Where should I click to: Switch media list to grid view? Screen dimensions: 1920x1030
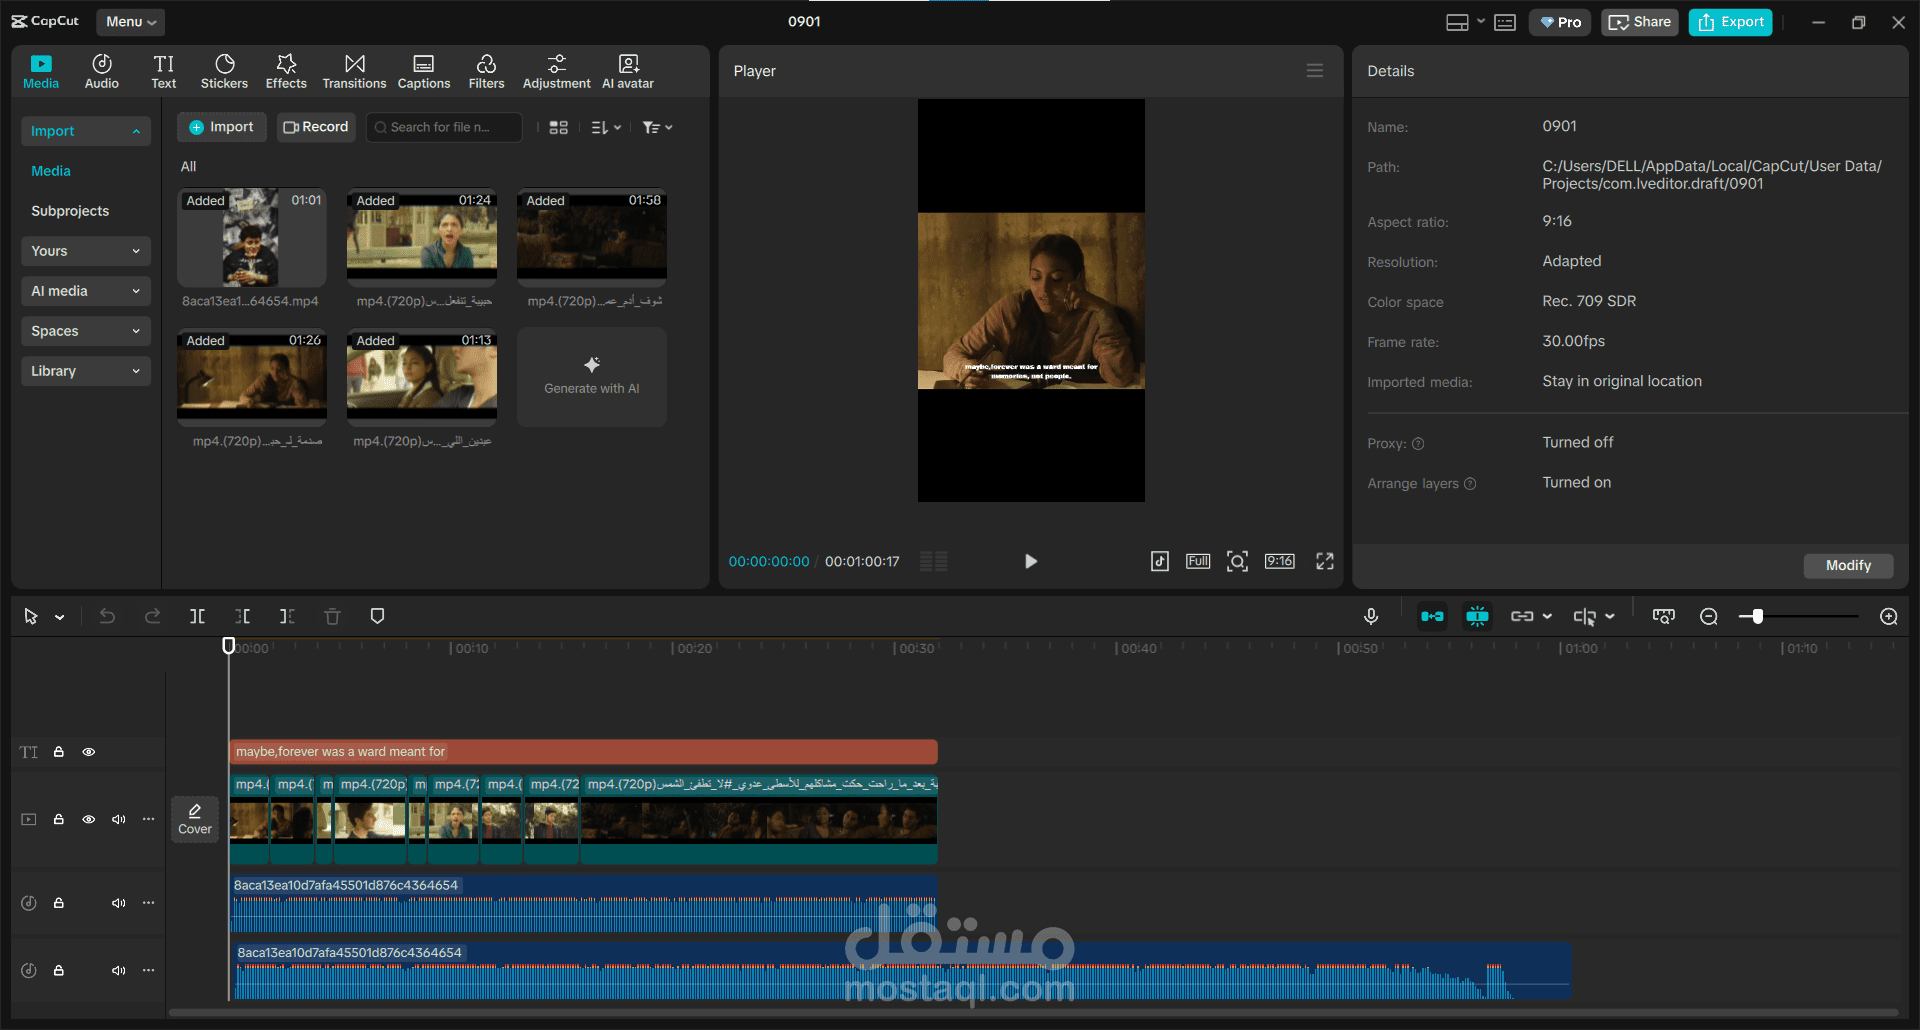coord(559,127)
